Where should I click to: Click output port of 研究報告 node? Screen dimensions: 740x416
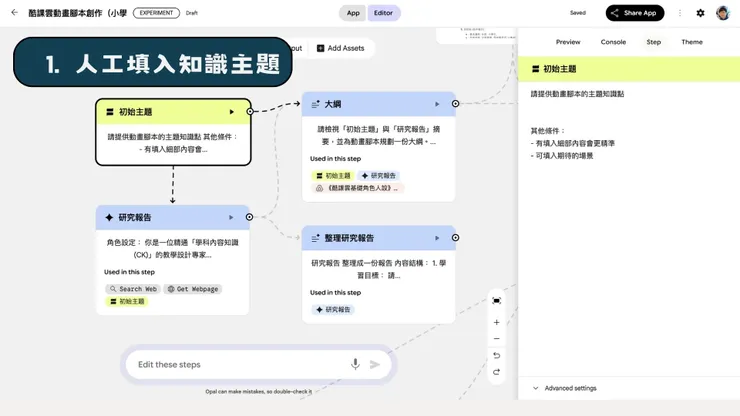249,217
